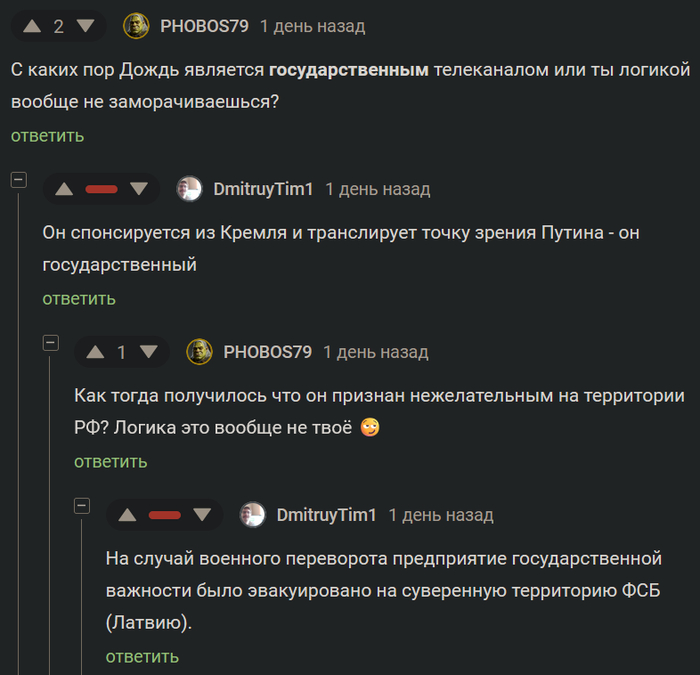Reply to the comment about точку зрения Путина
This screenshot has height=675, width=700.
(79, 299)
